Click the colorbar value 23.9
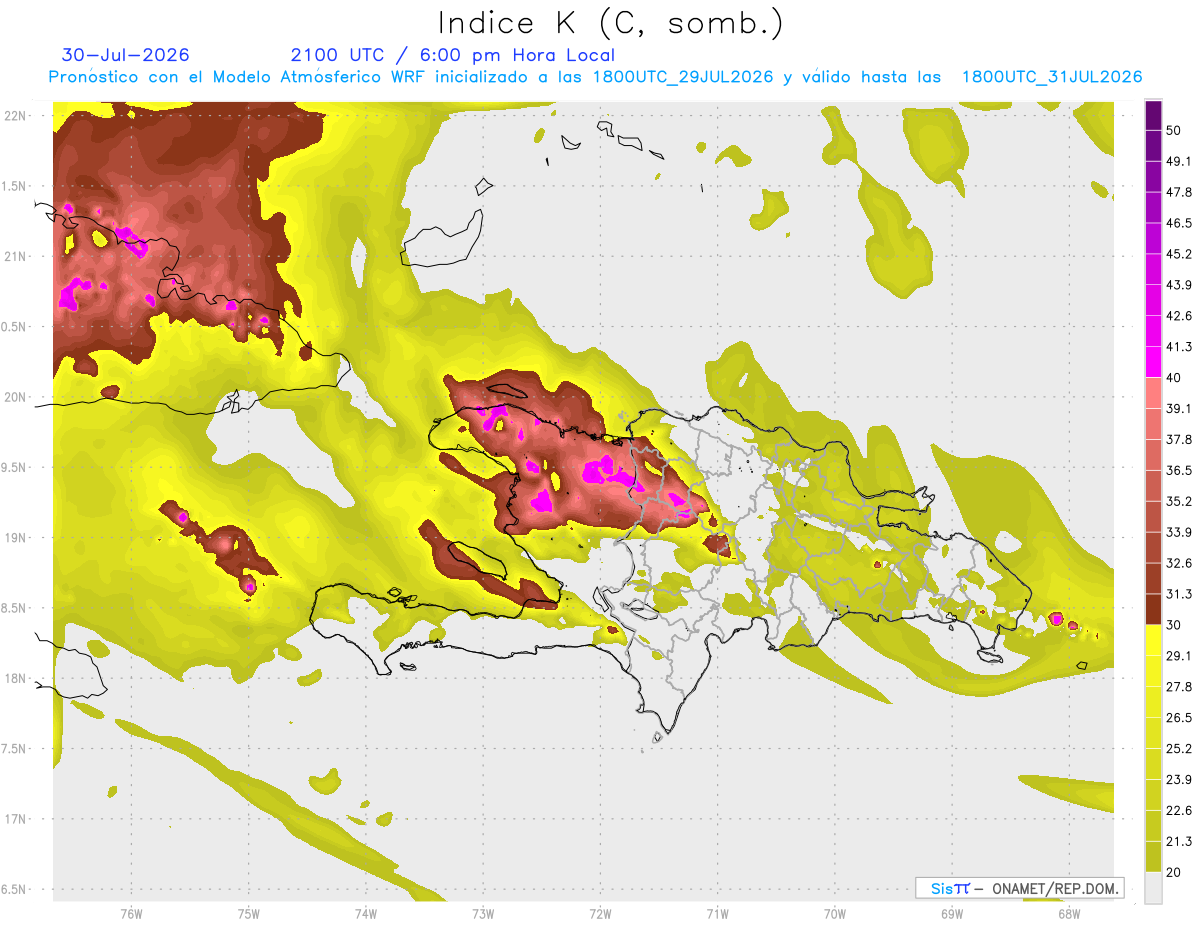This screenshot has width=1200, height=927. (1179, 779)
